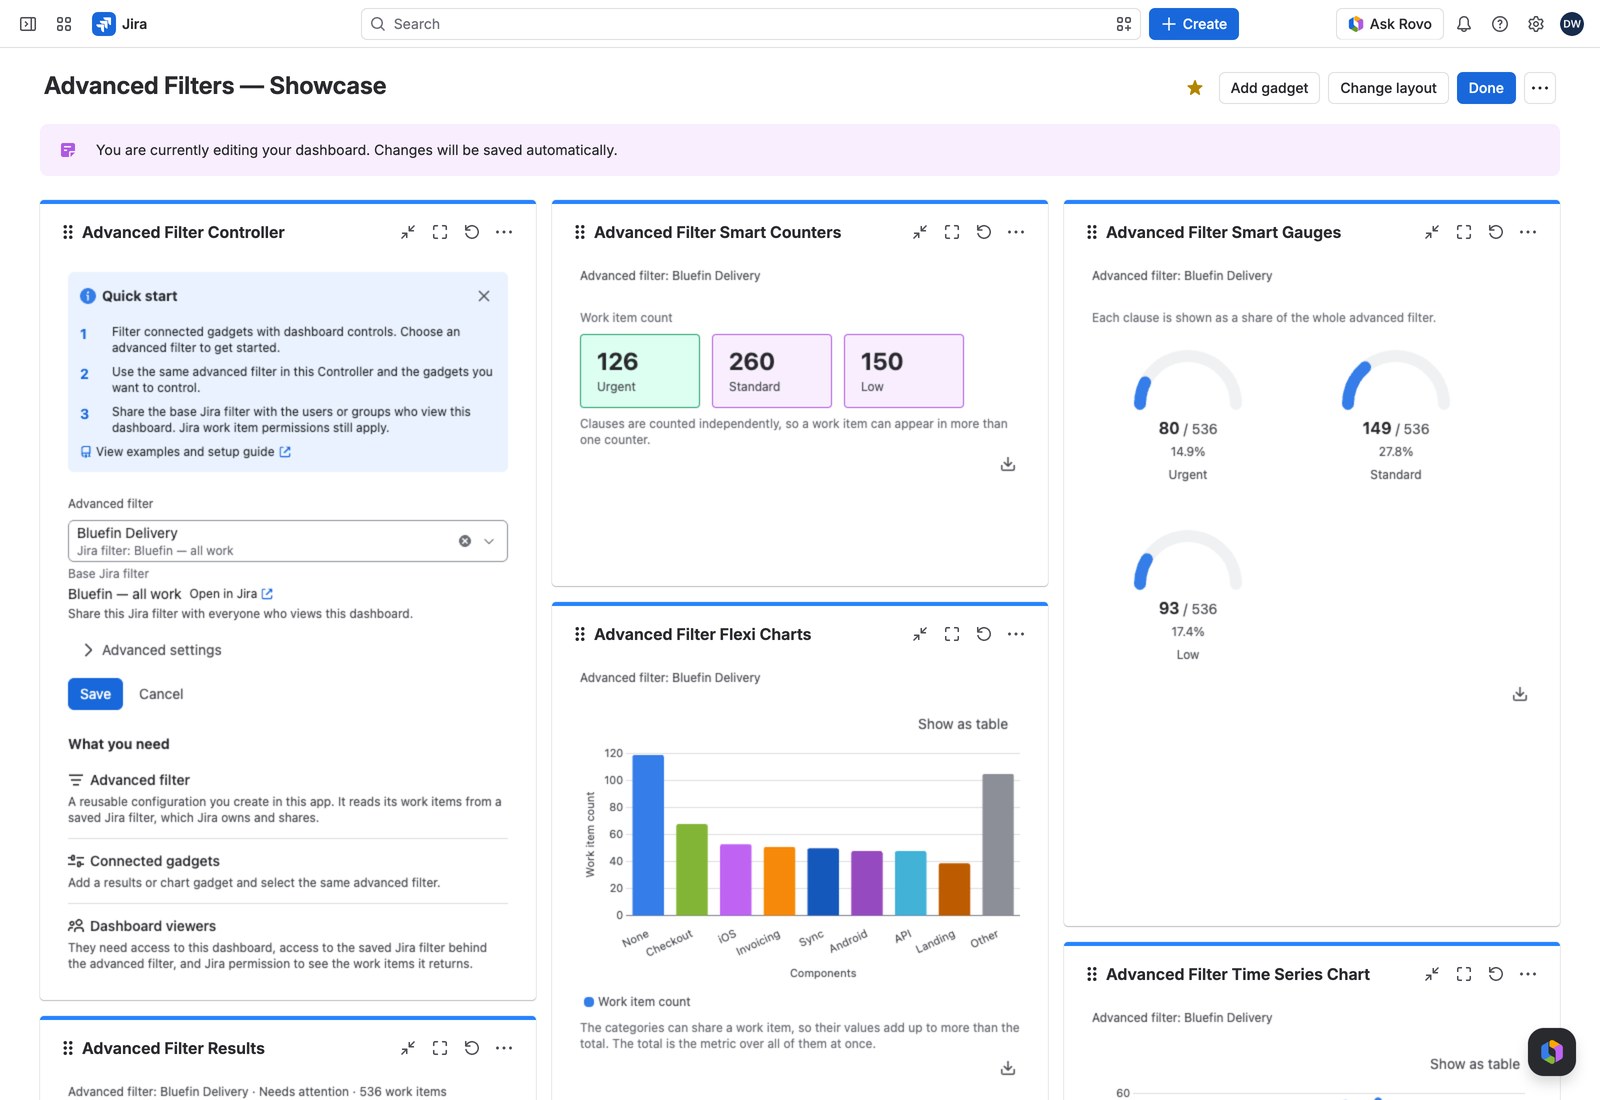Follow the Open in Jira link
This screenshot has height=1100, width=1600.
click(231, 594)
